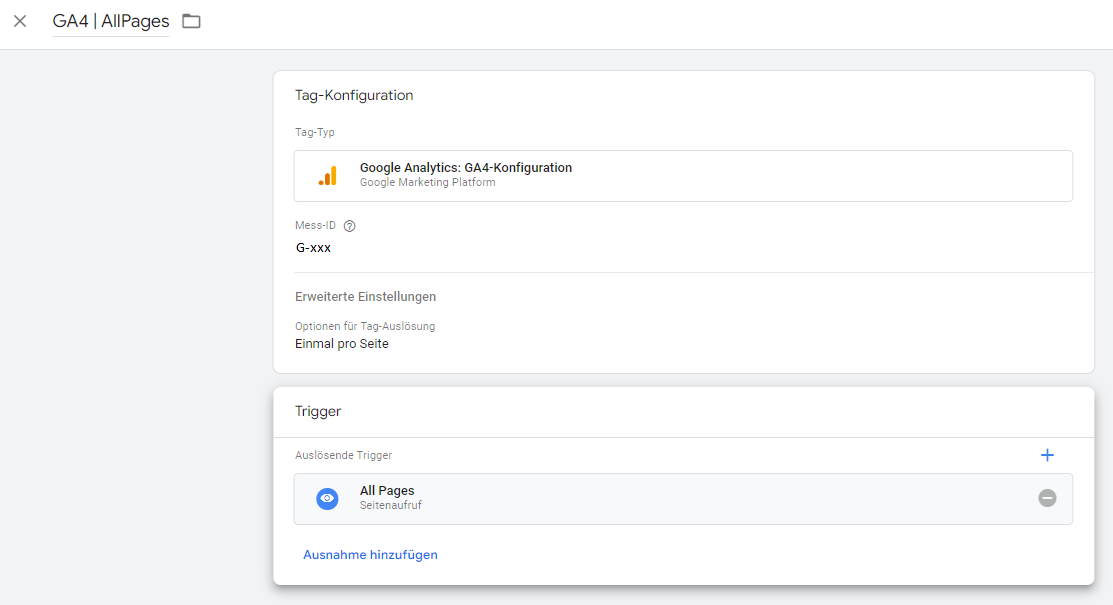Image resolution: width=1113 pixels, height=605 pixels.
Task: Click the Auslösende Trigger label
Action: [x=344, y=455]
